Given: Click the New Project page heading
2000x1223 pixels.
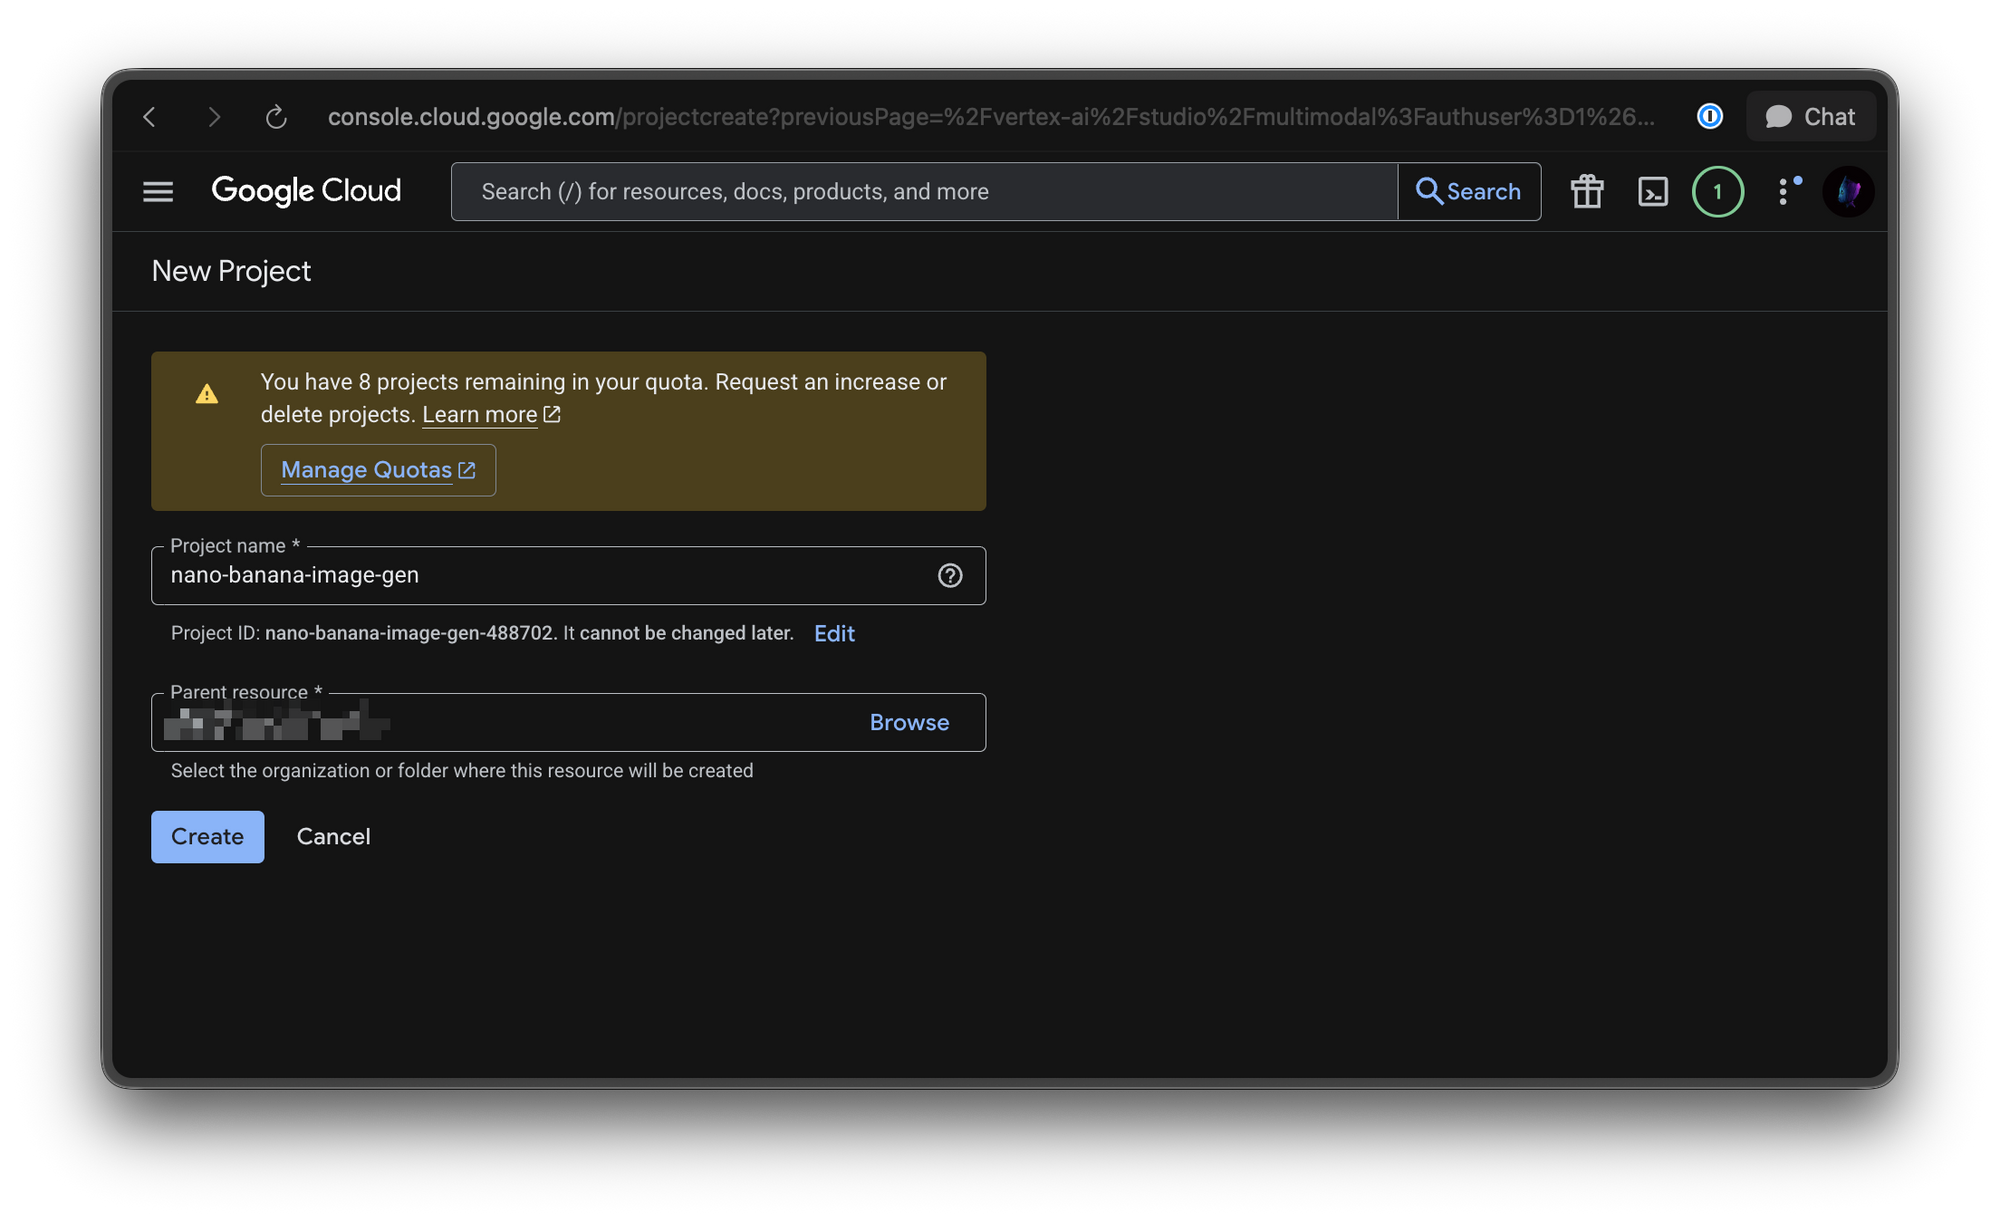Looking at the screenshot, I should tap(231, 271).
